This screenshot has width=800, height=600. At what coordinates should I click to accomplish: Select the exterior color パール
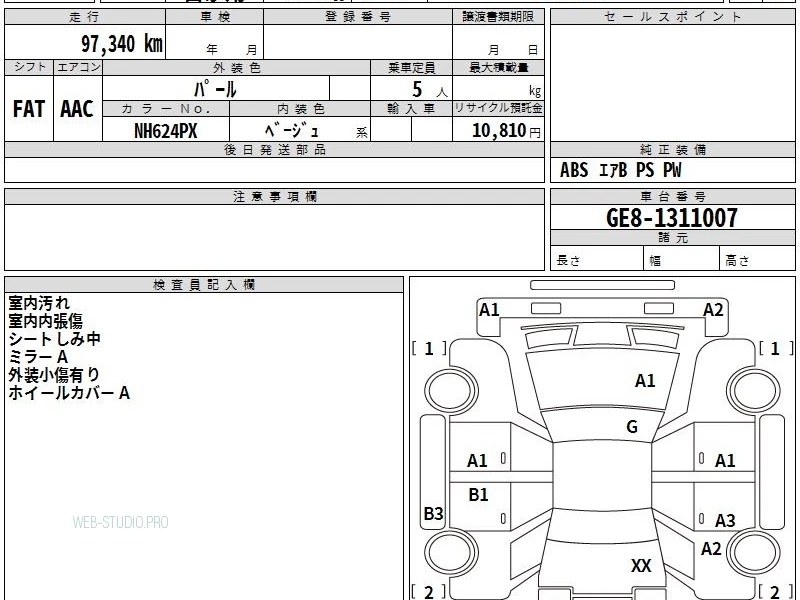pos(215,89)
